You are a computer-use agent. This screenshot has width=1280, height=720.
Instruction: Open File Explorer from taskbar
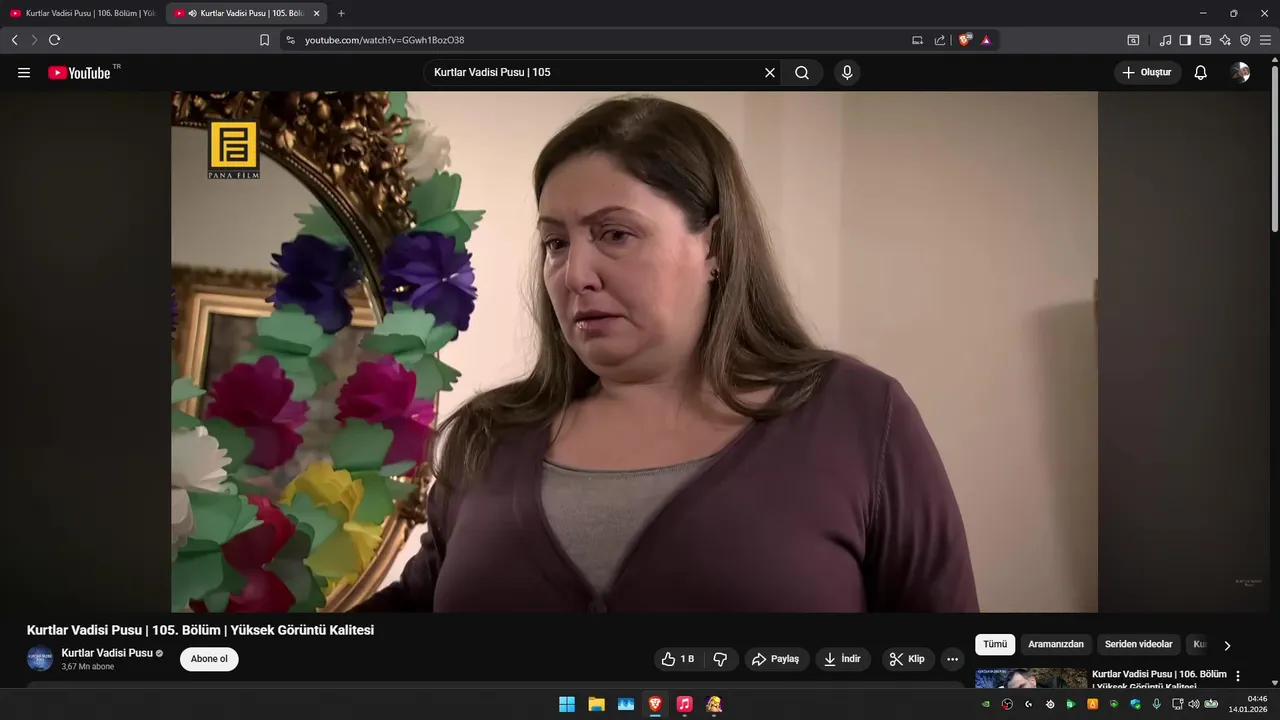coord(596,704)
